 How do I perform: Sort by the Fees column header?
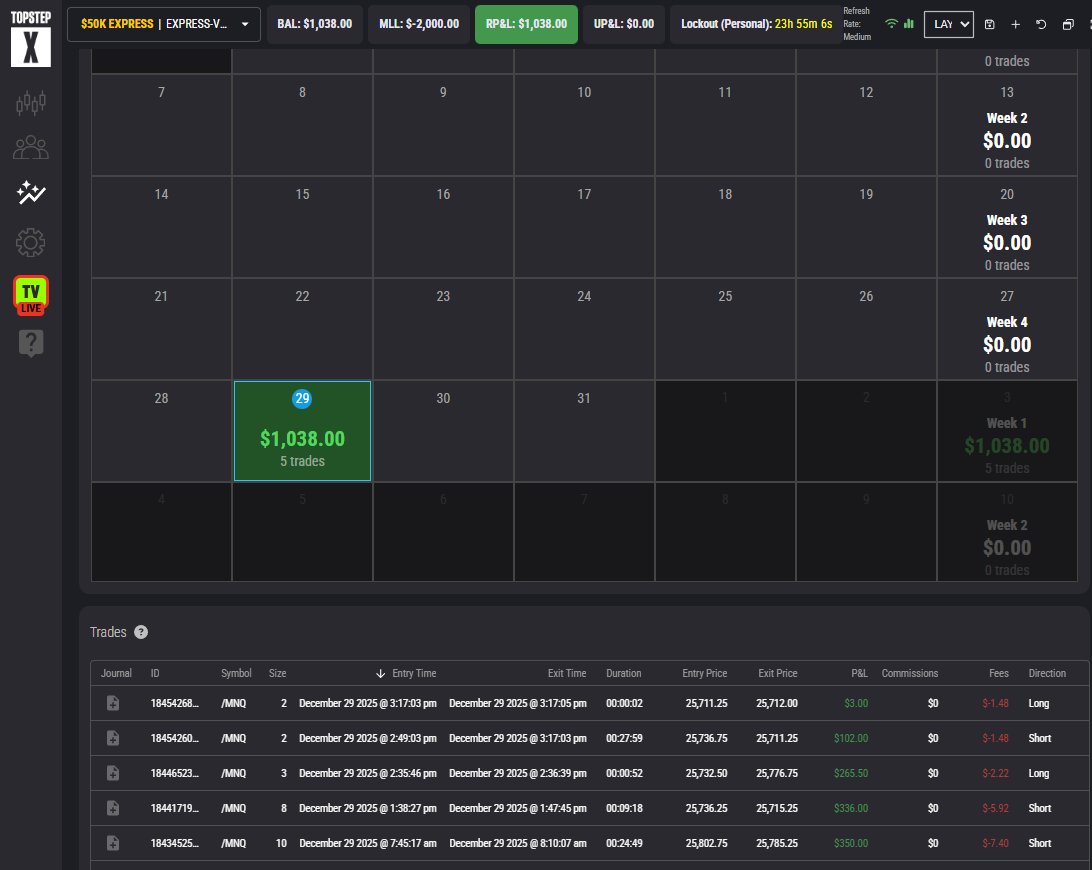click(999, 673)
